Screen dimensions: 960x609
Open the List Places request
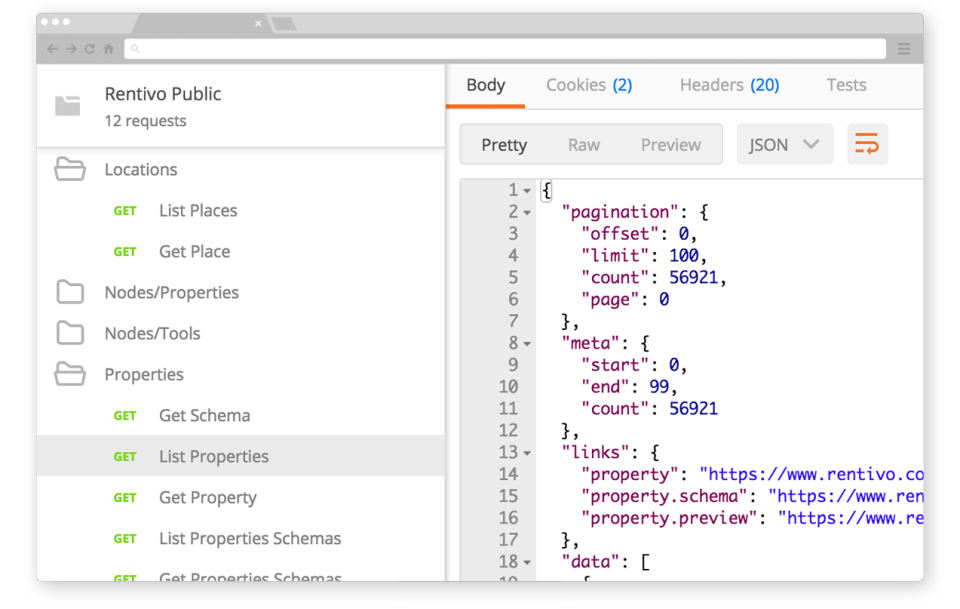tap(198, 210)
